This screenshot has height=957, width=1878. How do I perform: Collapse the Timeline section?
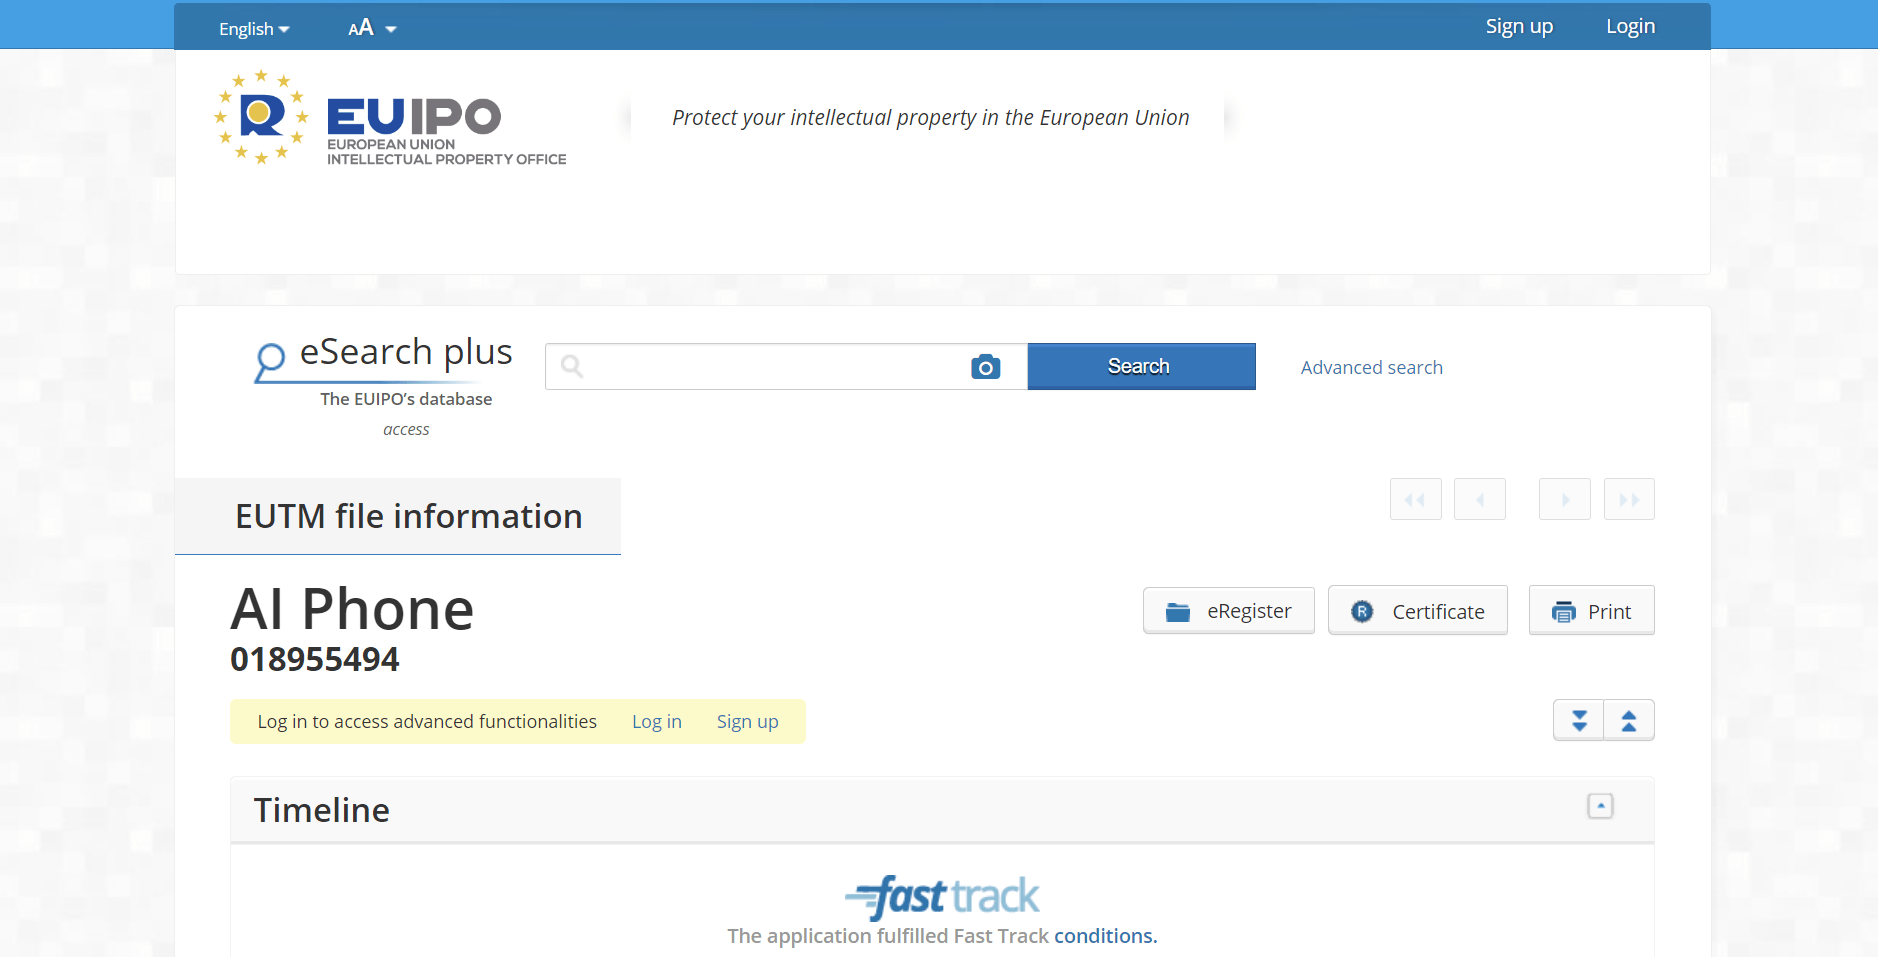[1600, 806]
